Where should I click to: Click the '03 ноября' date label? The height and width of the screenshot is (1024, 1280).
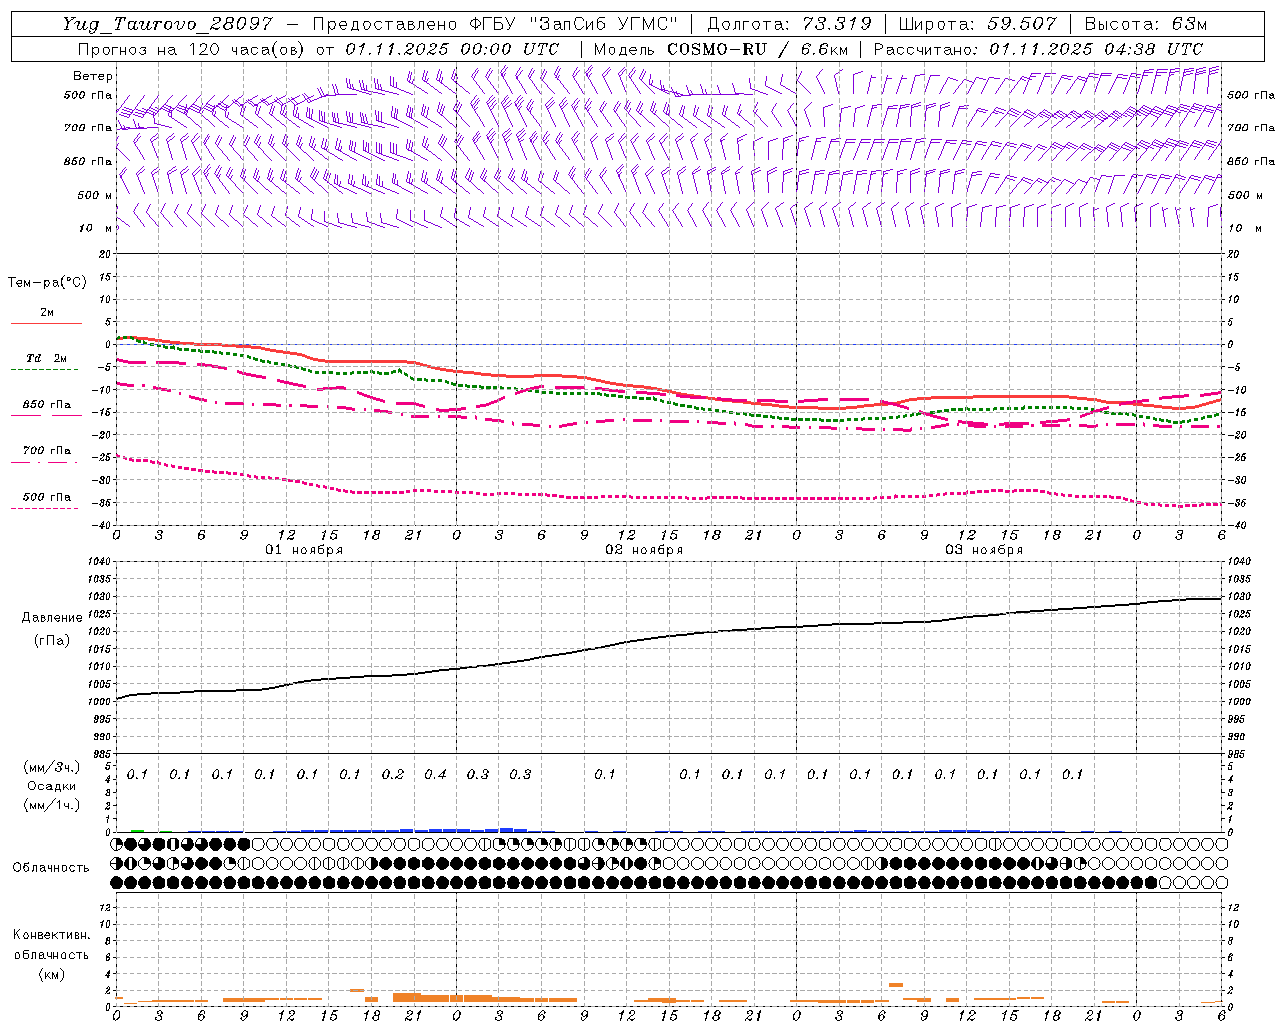click(x=984, y=550)
